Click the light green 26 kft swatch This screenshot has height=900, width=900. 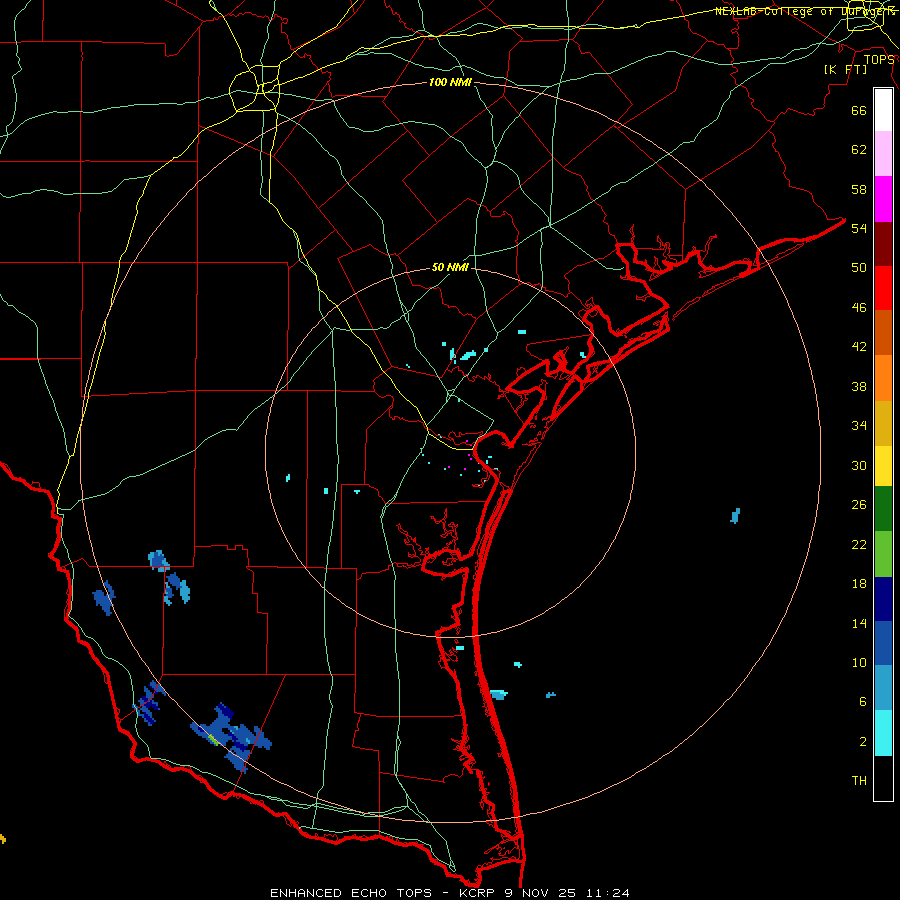coord(883,554)
